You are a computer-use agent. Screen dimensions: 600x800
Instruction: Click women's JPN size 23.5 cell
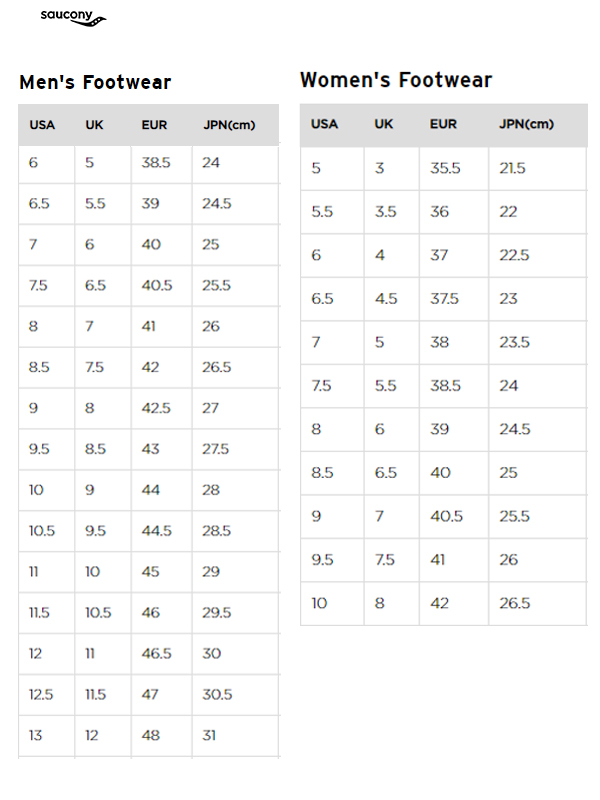[514, 342]
